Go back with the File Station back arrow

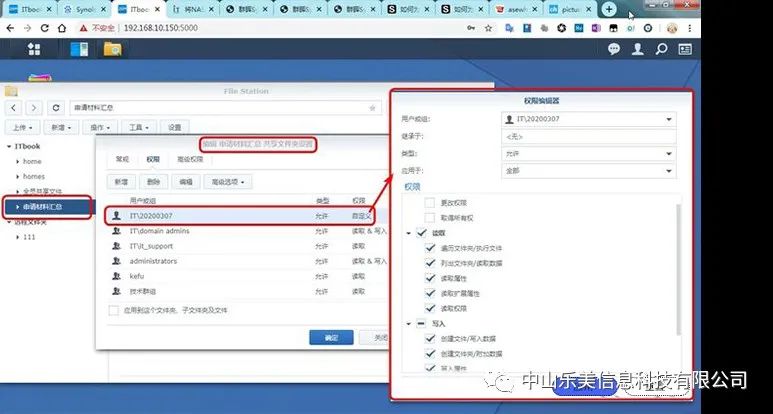(x=13, y=107)
